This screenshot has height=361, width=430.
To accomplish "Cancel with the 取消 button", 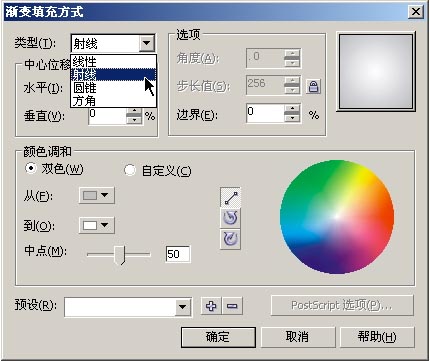I will [x=298, y=337].
